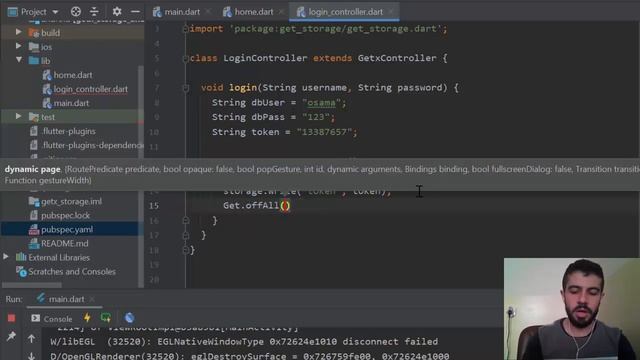Click the External Libraries icon
Image resolution: width=640 pixels, height=360 pixels.
pos(21,257)
